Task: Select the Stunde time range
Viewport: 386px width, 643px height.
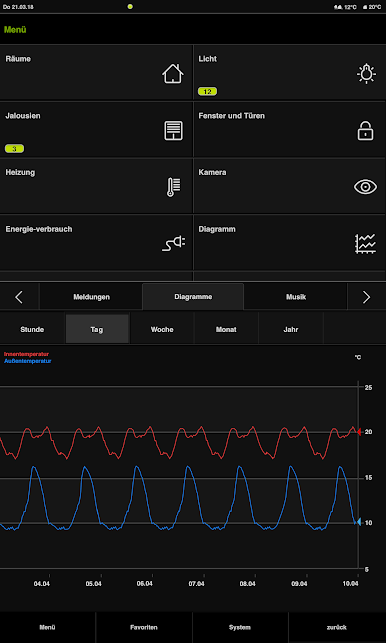Action: (32, 329)
